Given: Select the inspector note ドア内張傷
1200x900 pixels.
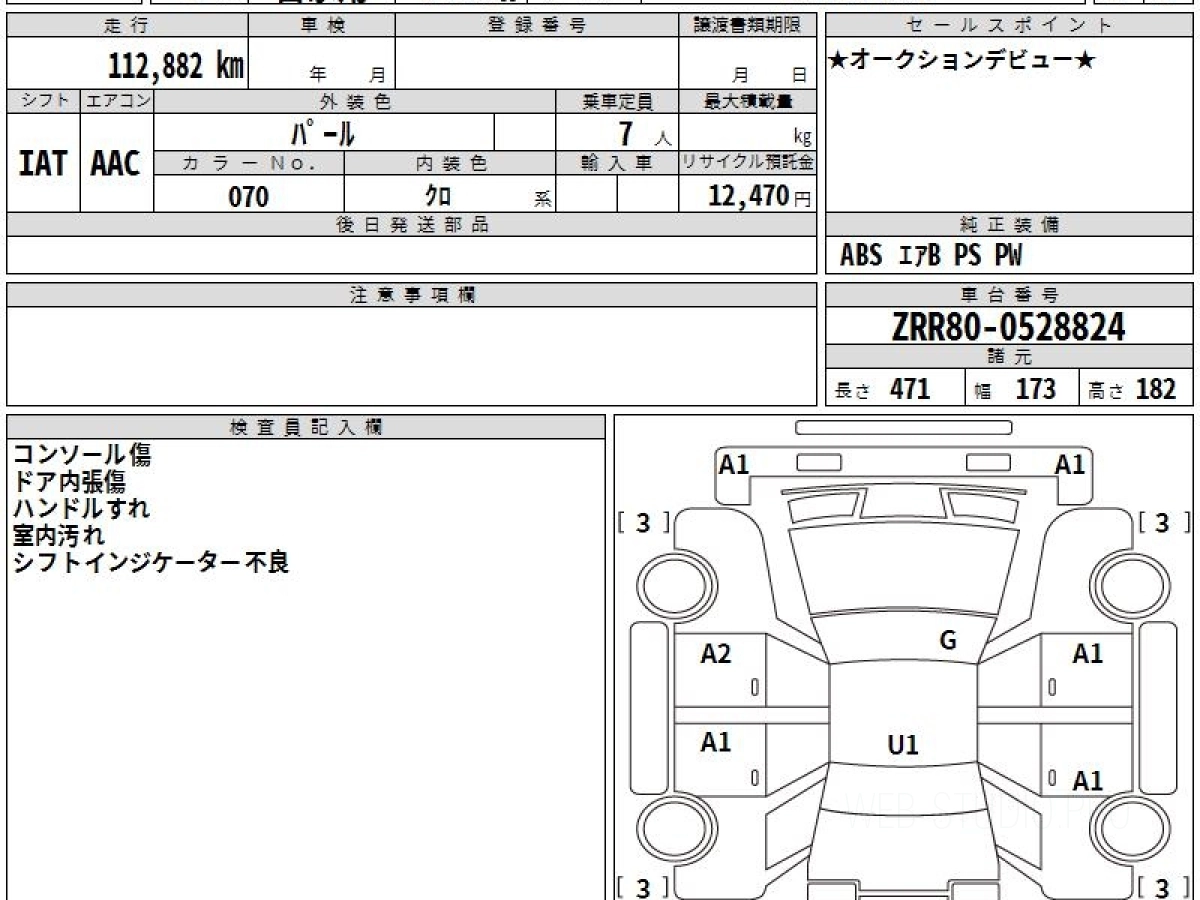Looking at the screenshot, I should [69, 482].
